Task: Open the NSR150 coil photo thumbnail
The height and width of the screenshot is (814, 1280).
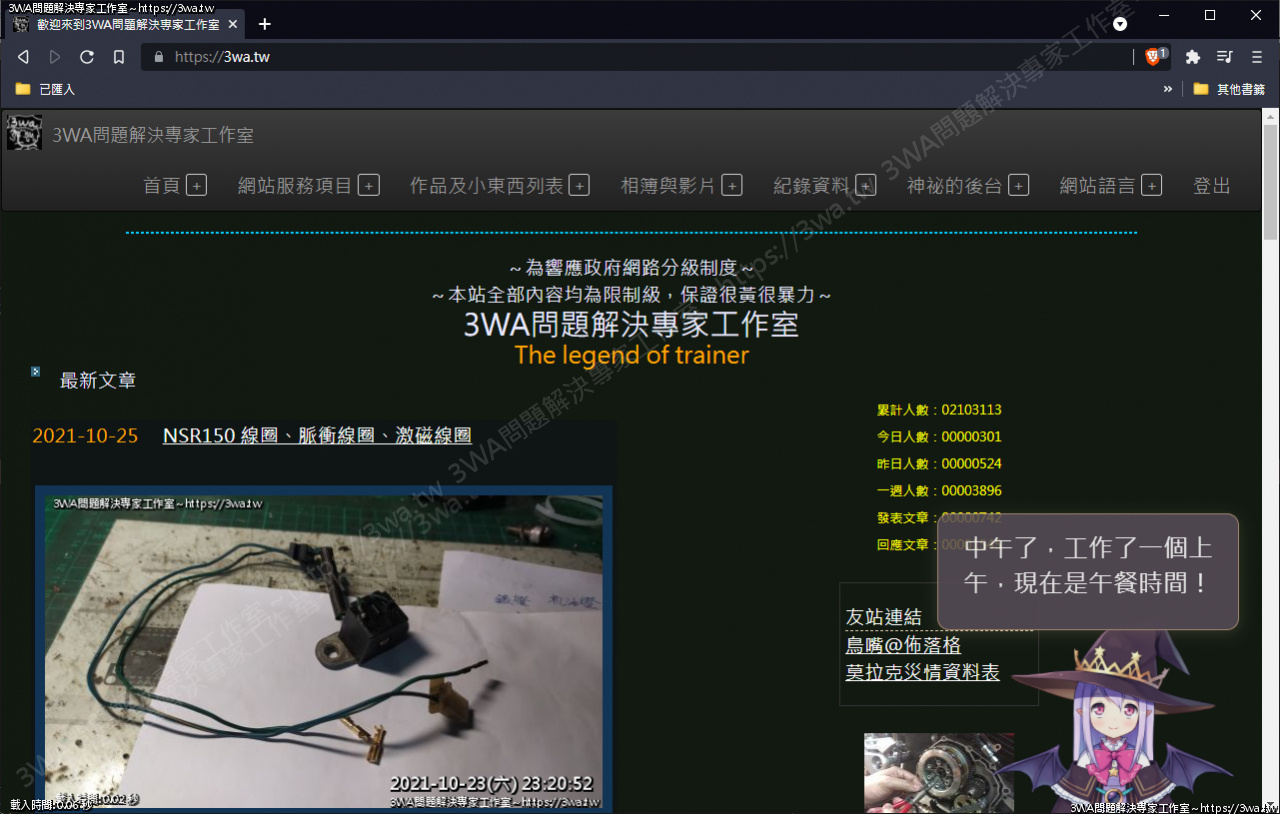Action: 323,647
